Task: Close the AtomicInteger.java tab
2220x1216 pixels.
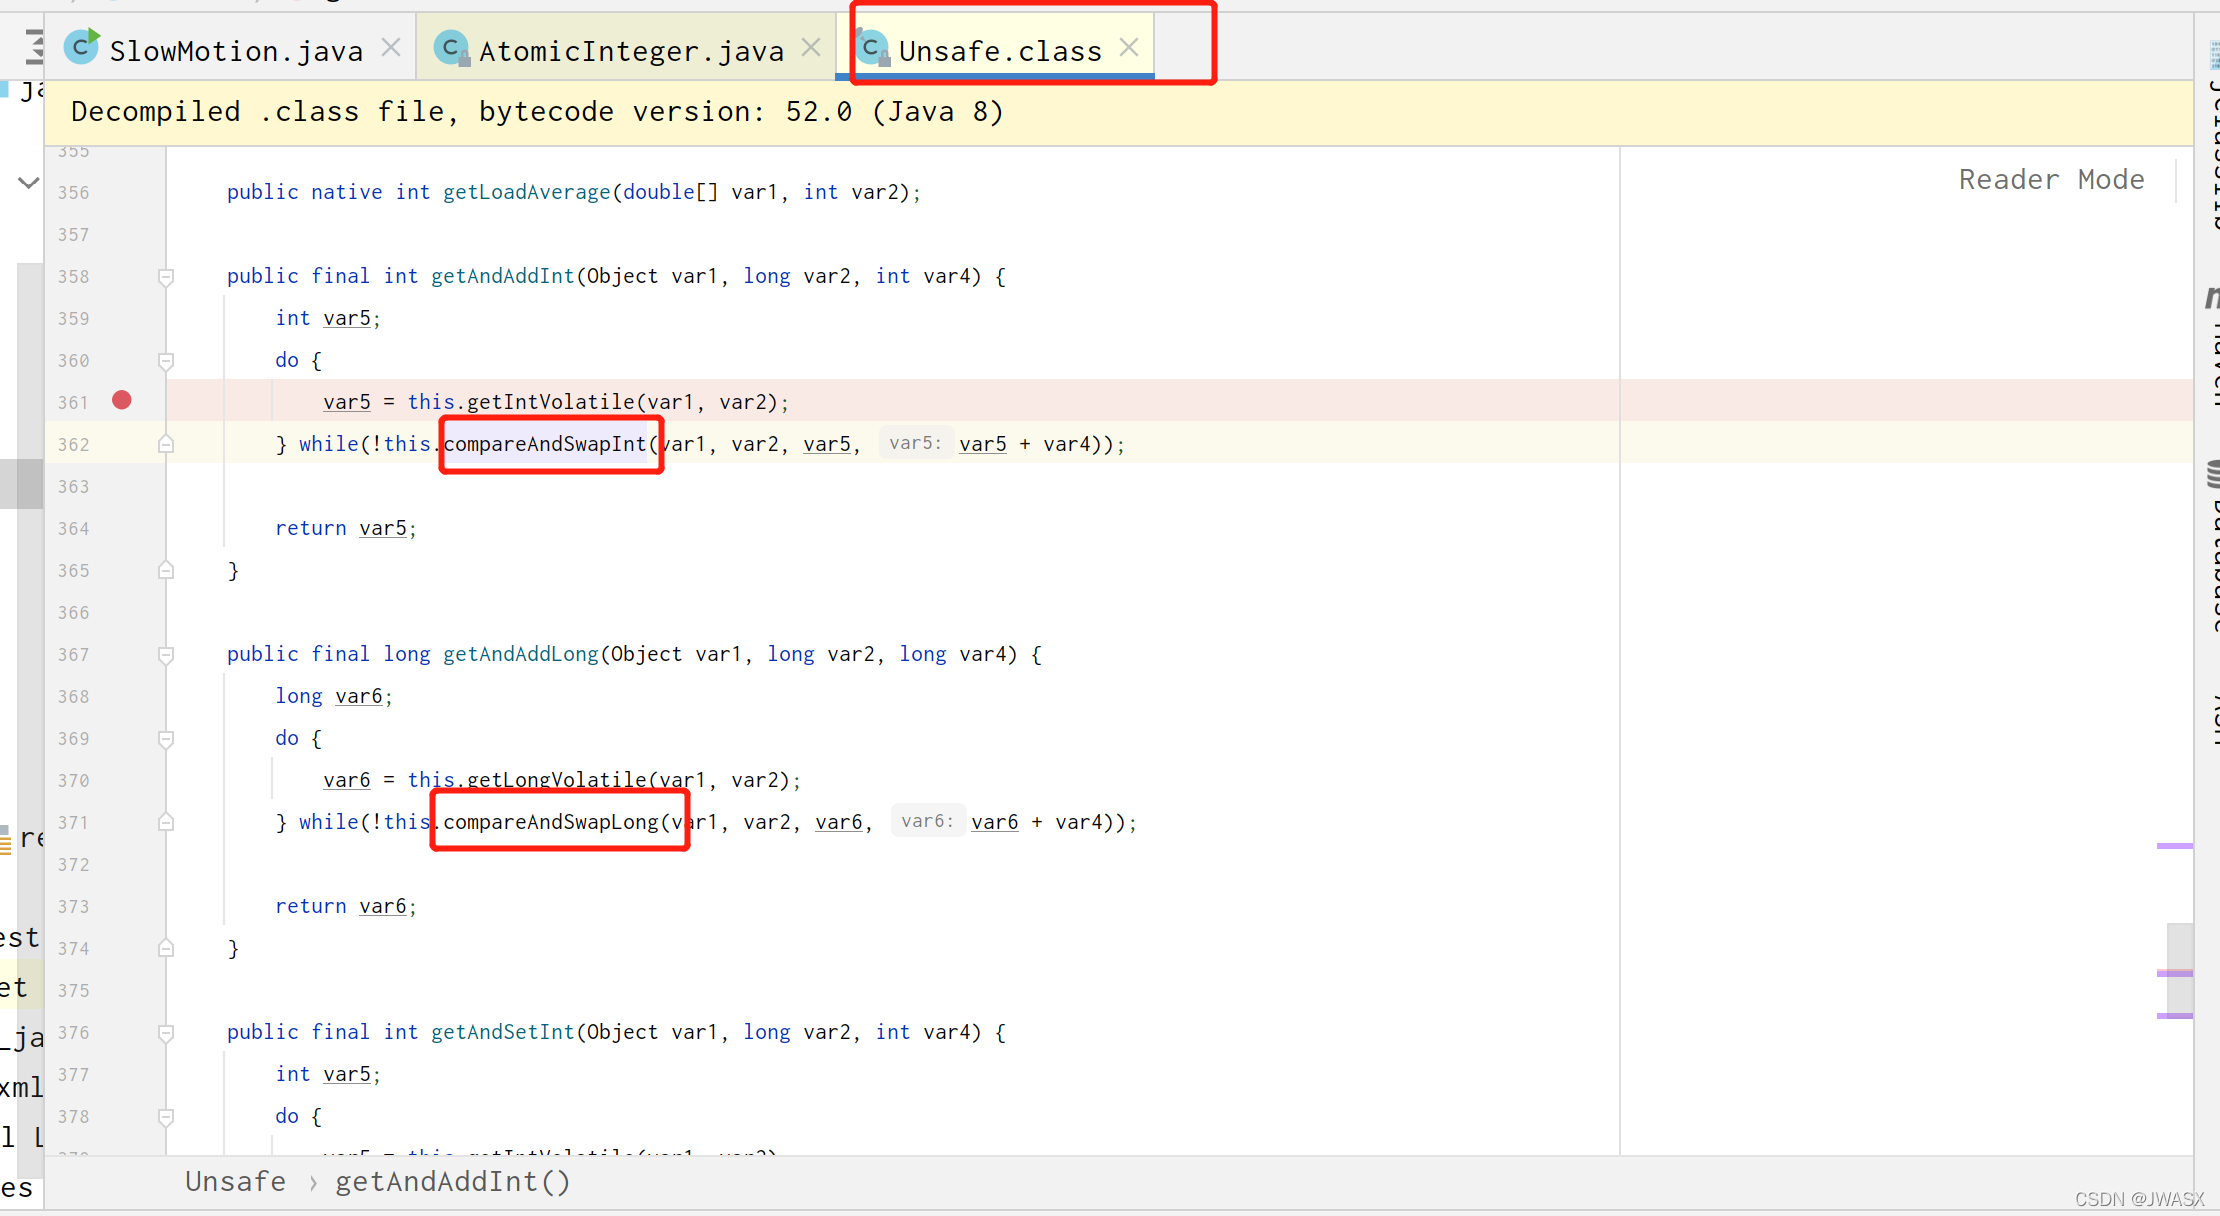Action: [x=811, y=47]
